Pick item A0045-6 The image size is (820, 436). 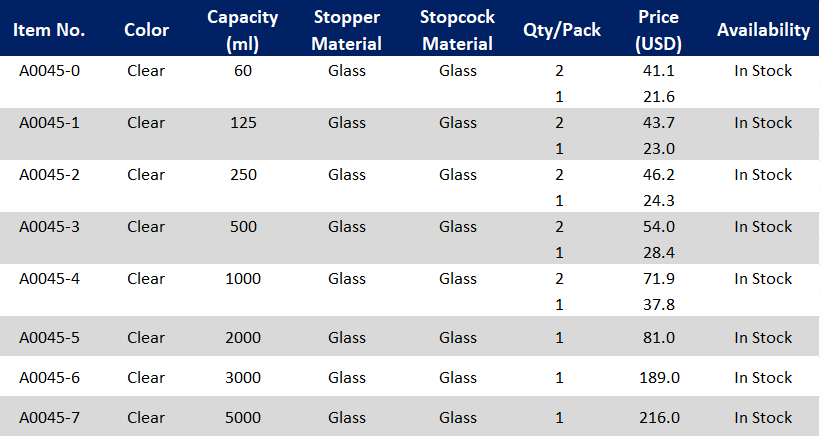click(49, 377)
